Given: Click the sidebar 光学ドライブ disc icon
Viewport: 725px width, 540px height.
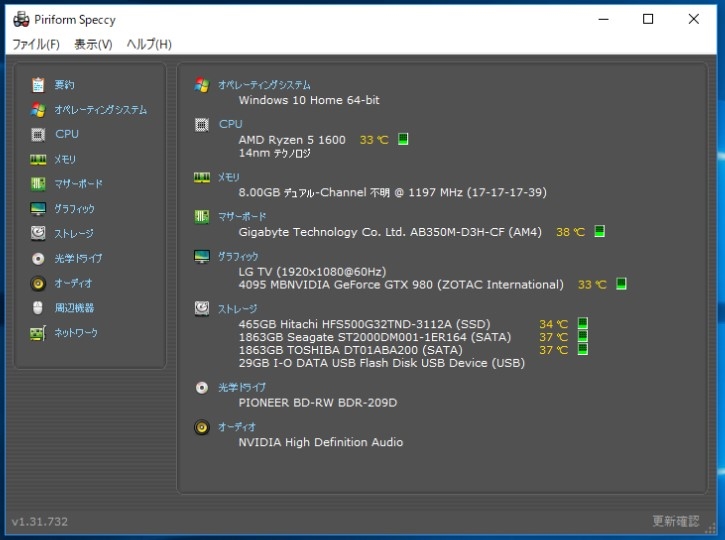Looking at the screenshot, I should point(38,258).
